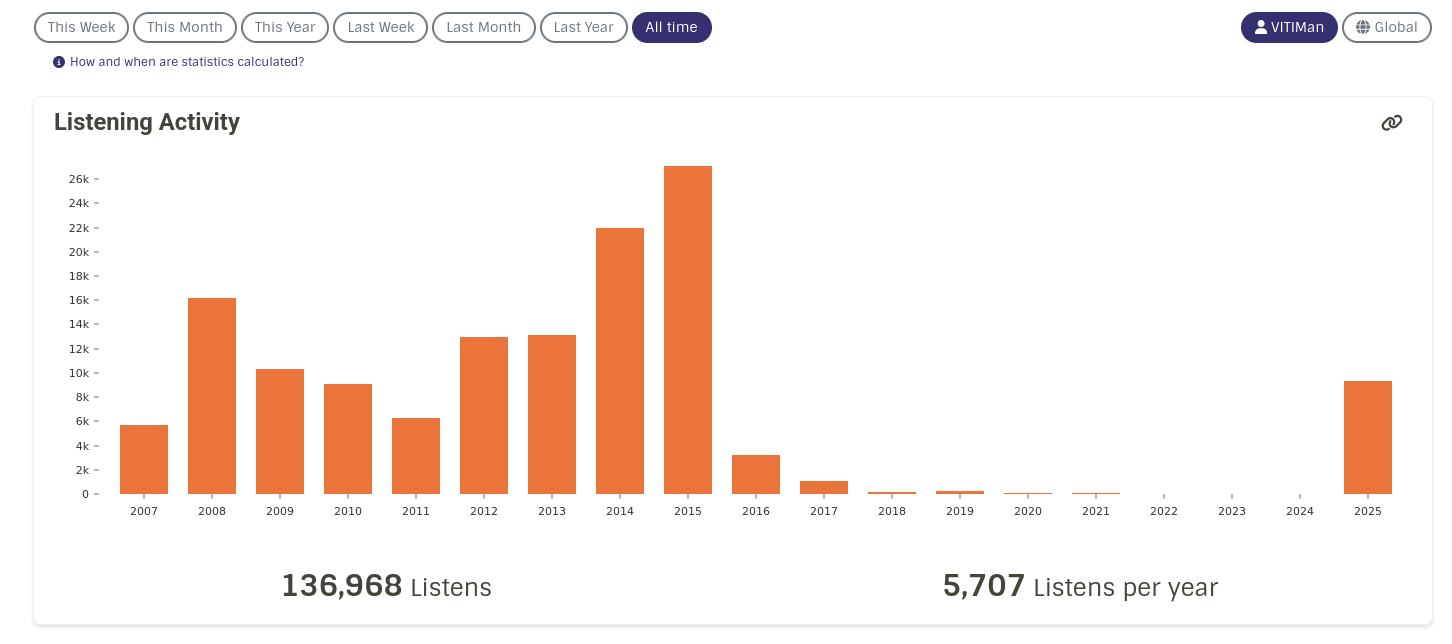Show Last Month statistics

484,28
